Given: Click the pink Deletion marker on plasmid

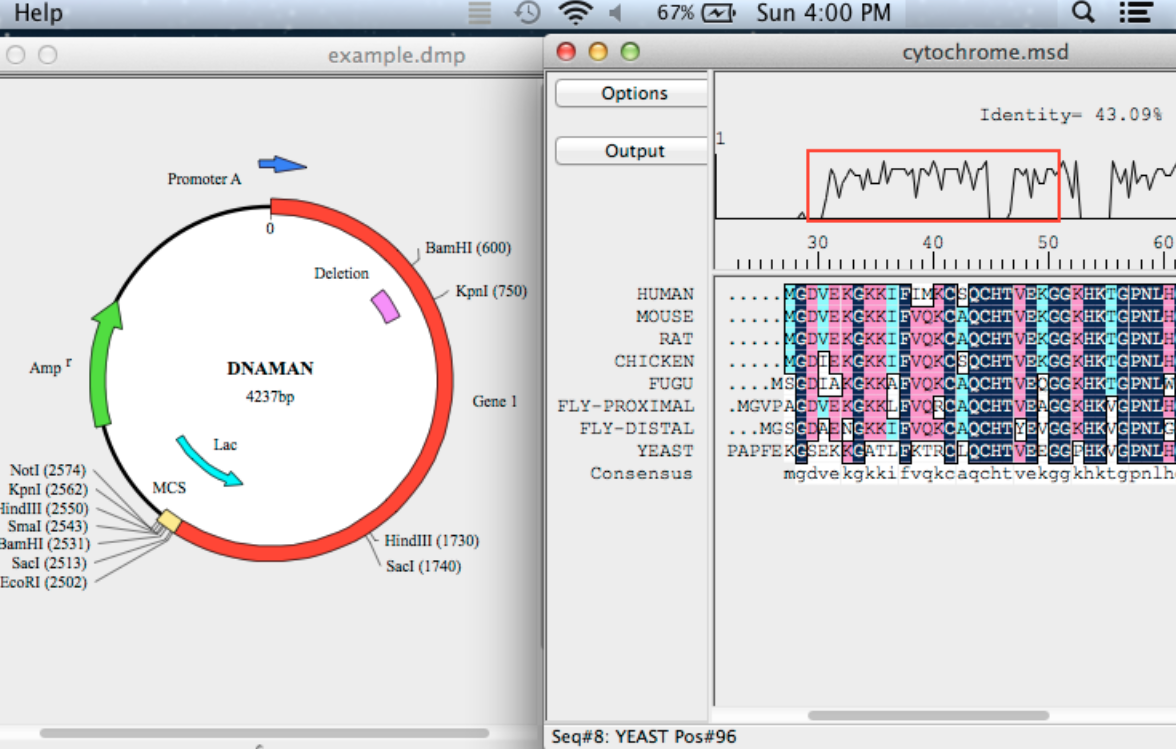Looking at the screenshot, I should coord(386,306).
